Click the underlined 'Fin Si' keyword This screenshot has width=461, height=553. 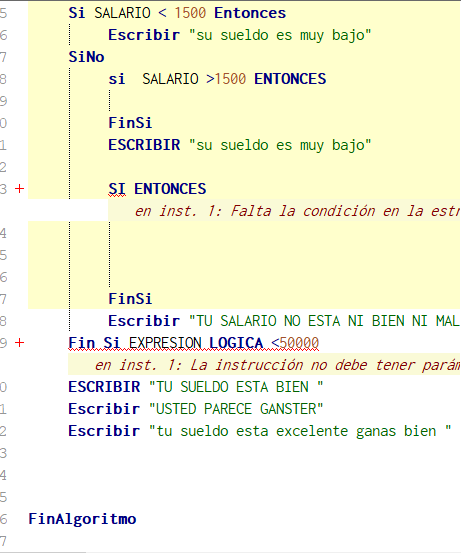pyautogui.click(x=94, y=343)
